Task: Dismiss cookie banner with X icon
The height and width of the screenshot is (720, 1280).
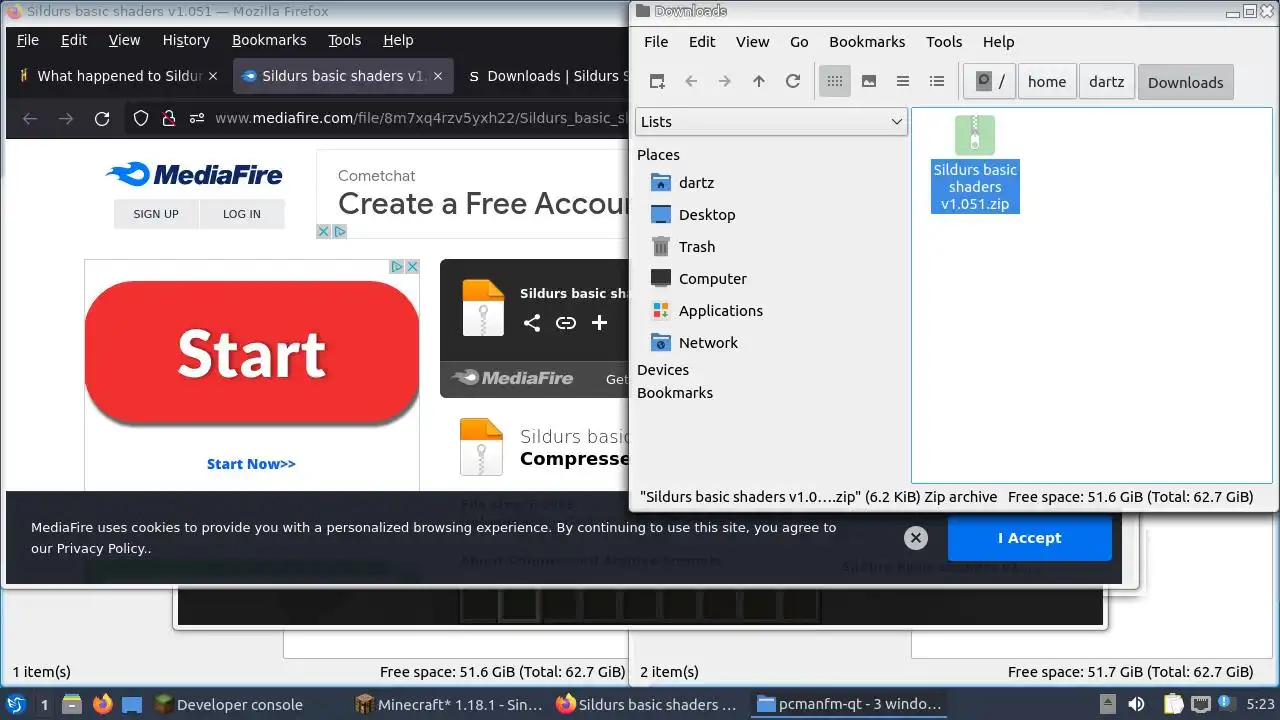Action: [x=915, y=538]
